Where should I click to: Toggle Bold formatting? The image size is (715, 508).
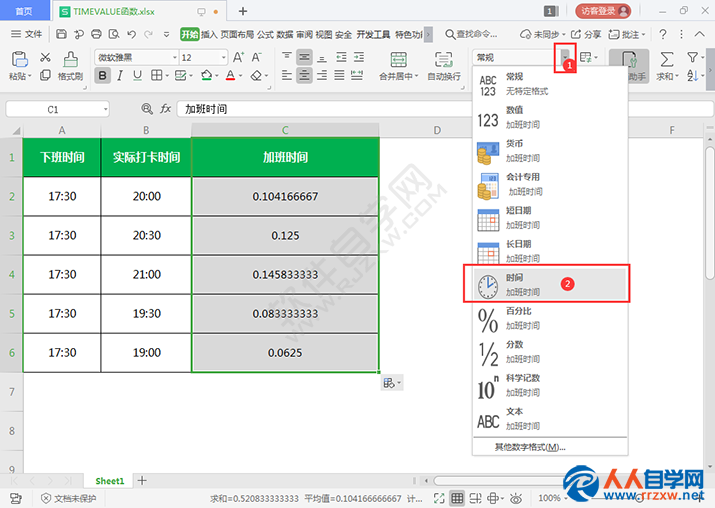click(103, 75)
